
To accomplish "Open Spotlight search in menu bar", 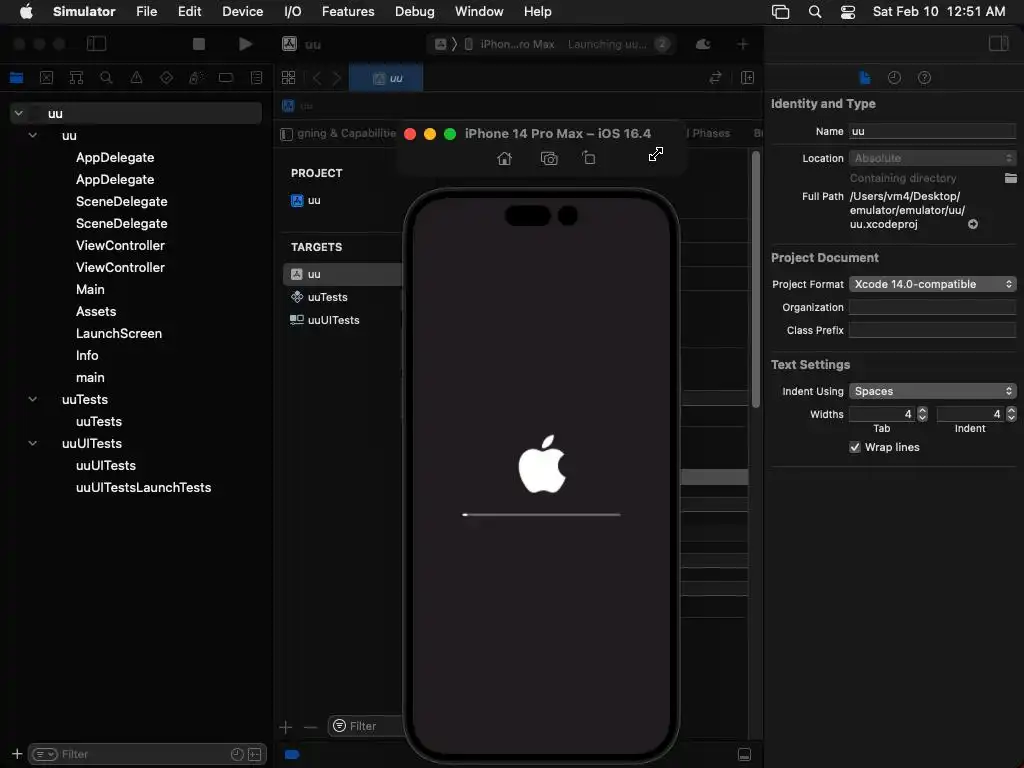I will pyautogui.click(x=814, y=11).
